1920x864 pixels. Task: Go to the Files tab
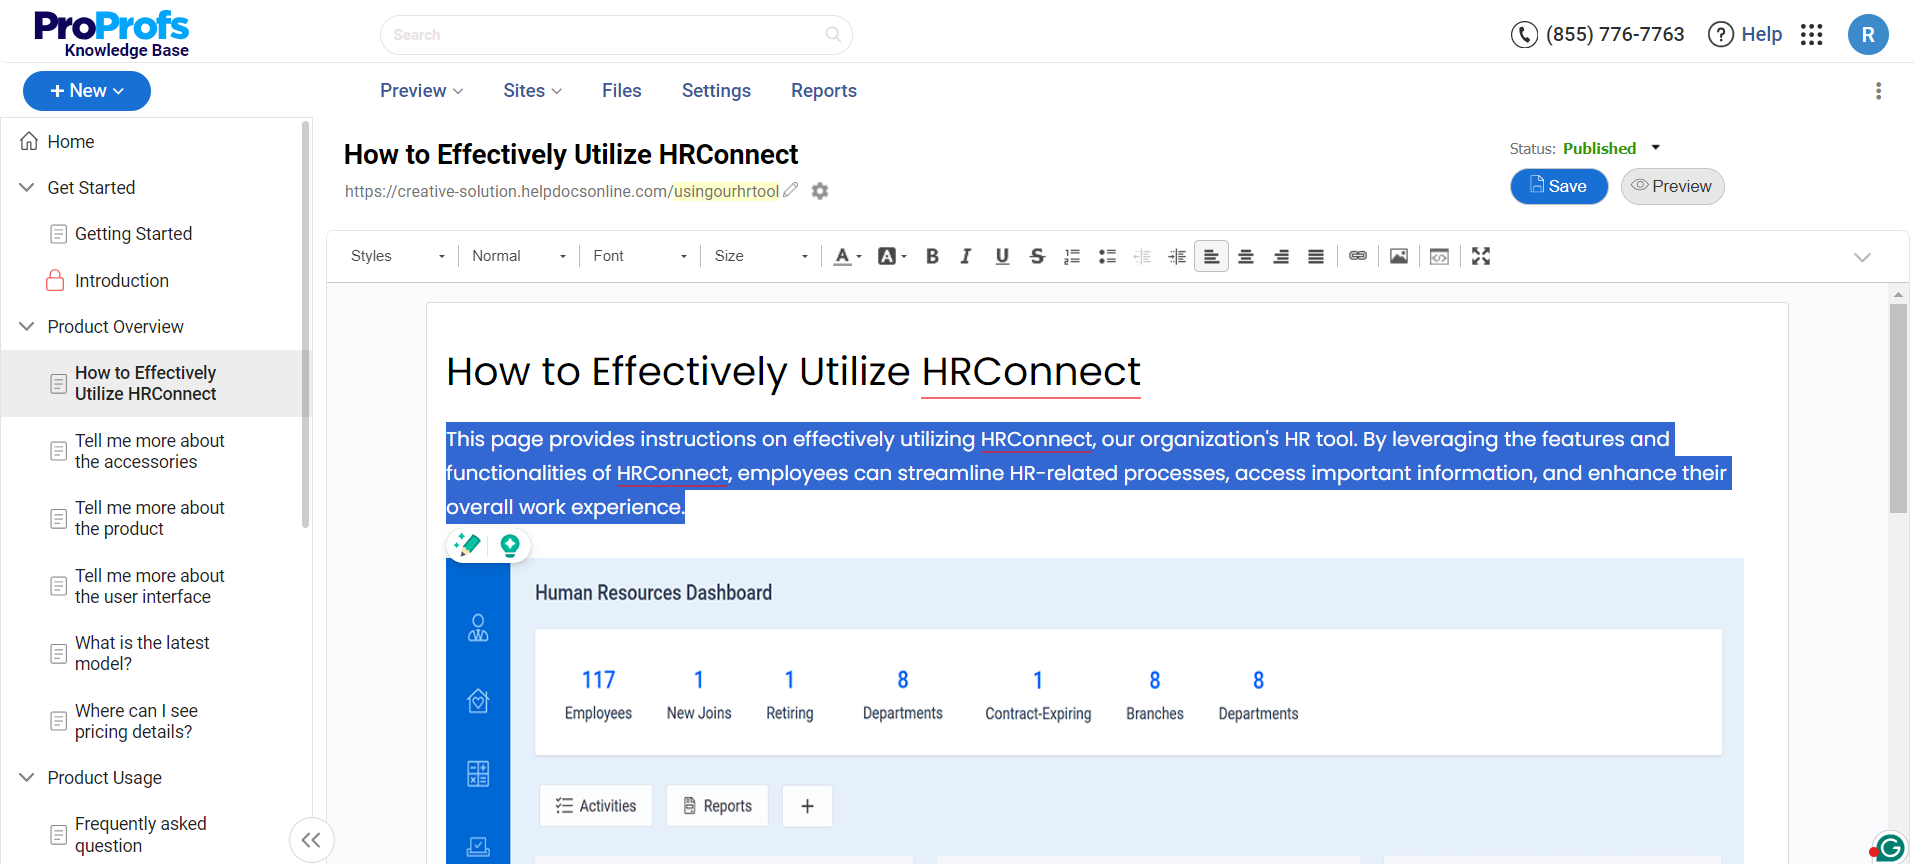[622, 91]
